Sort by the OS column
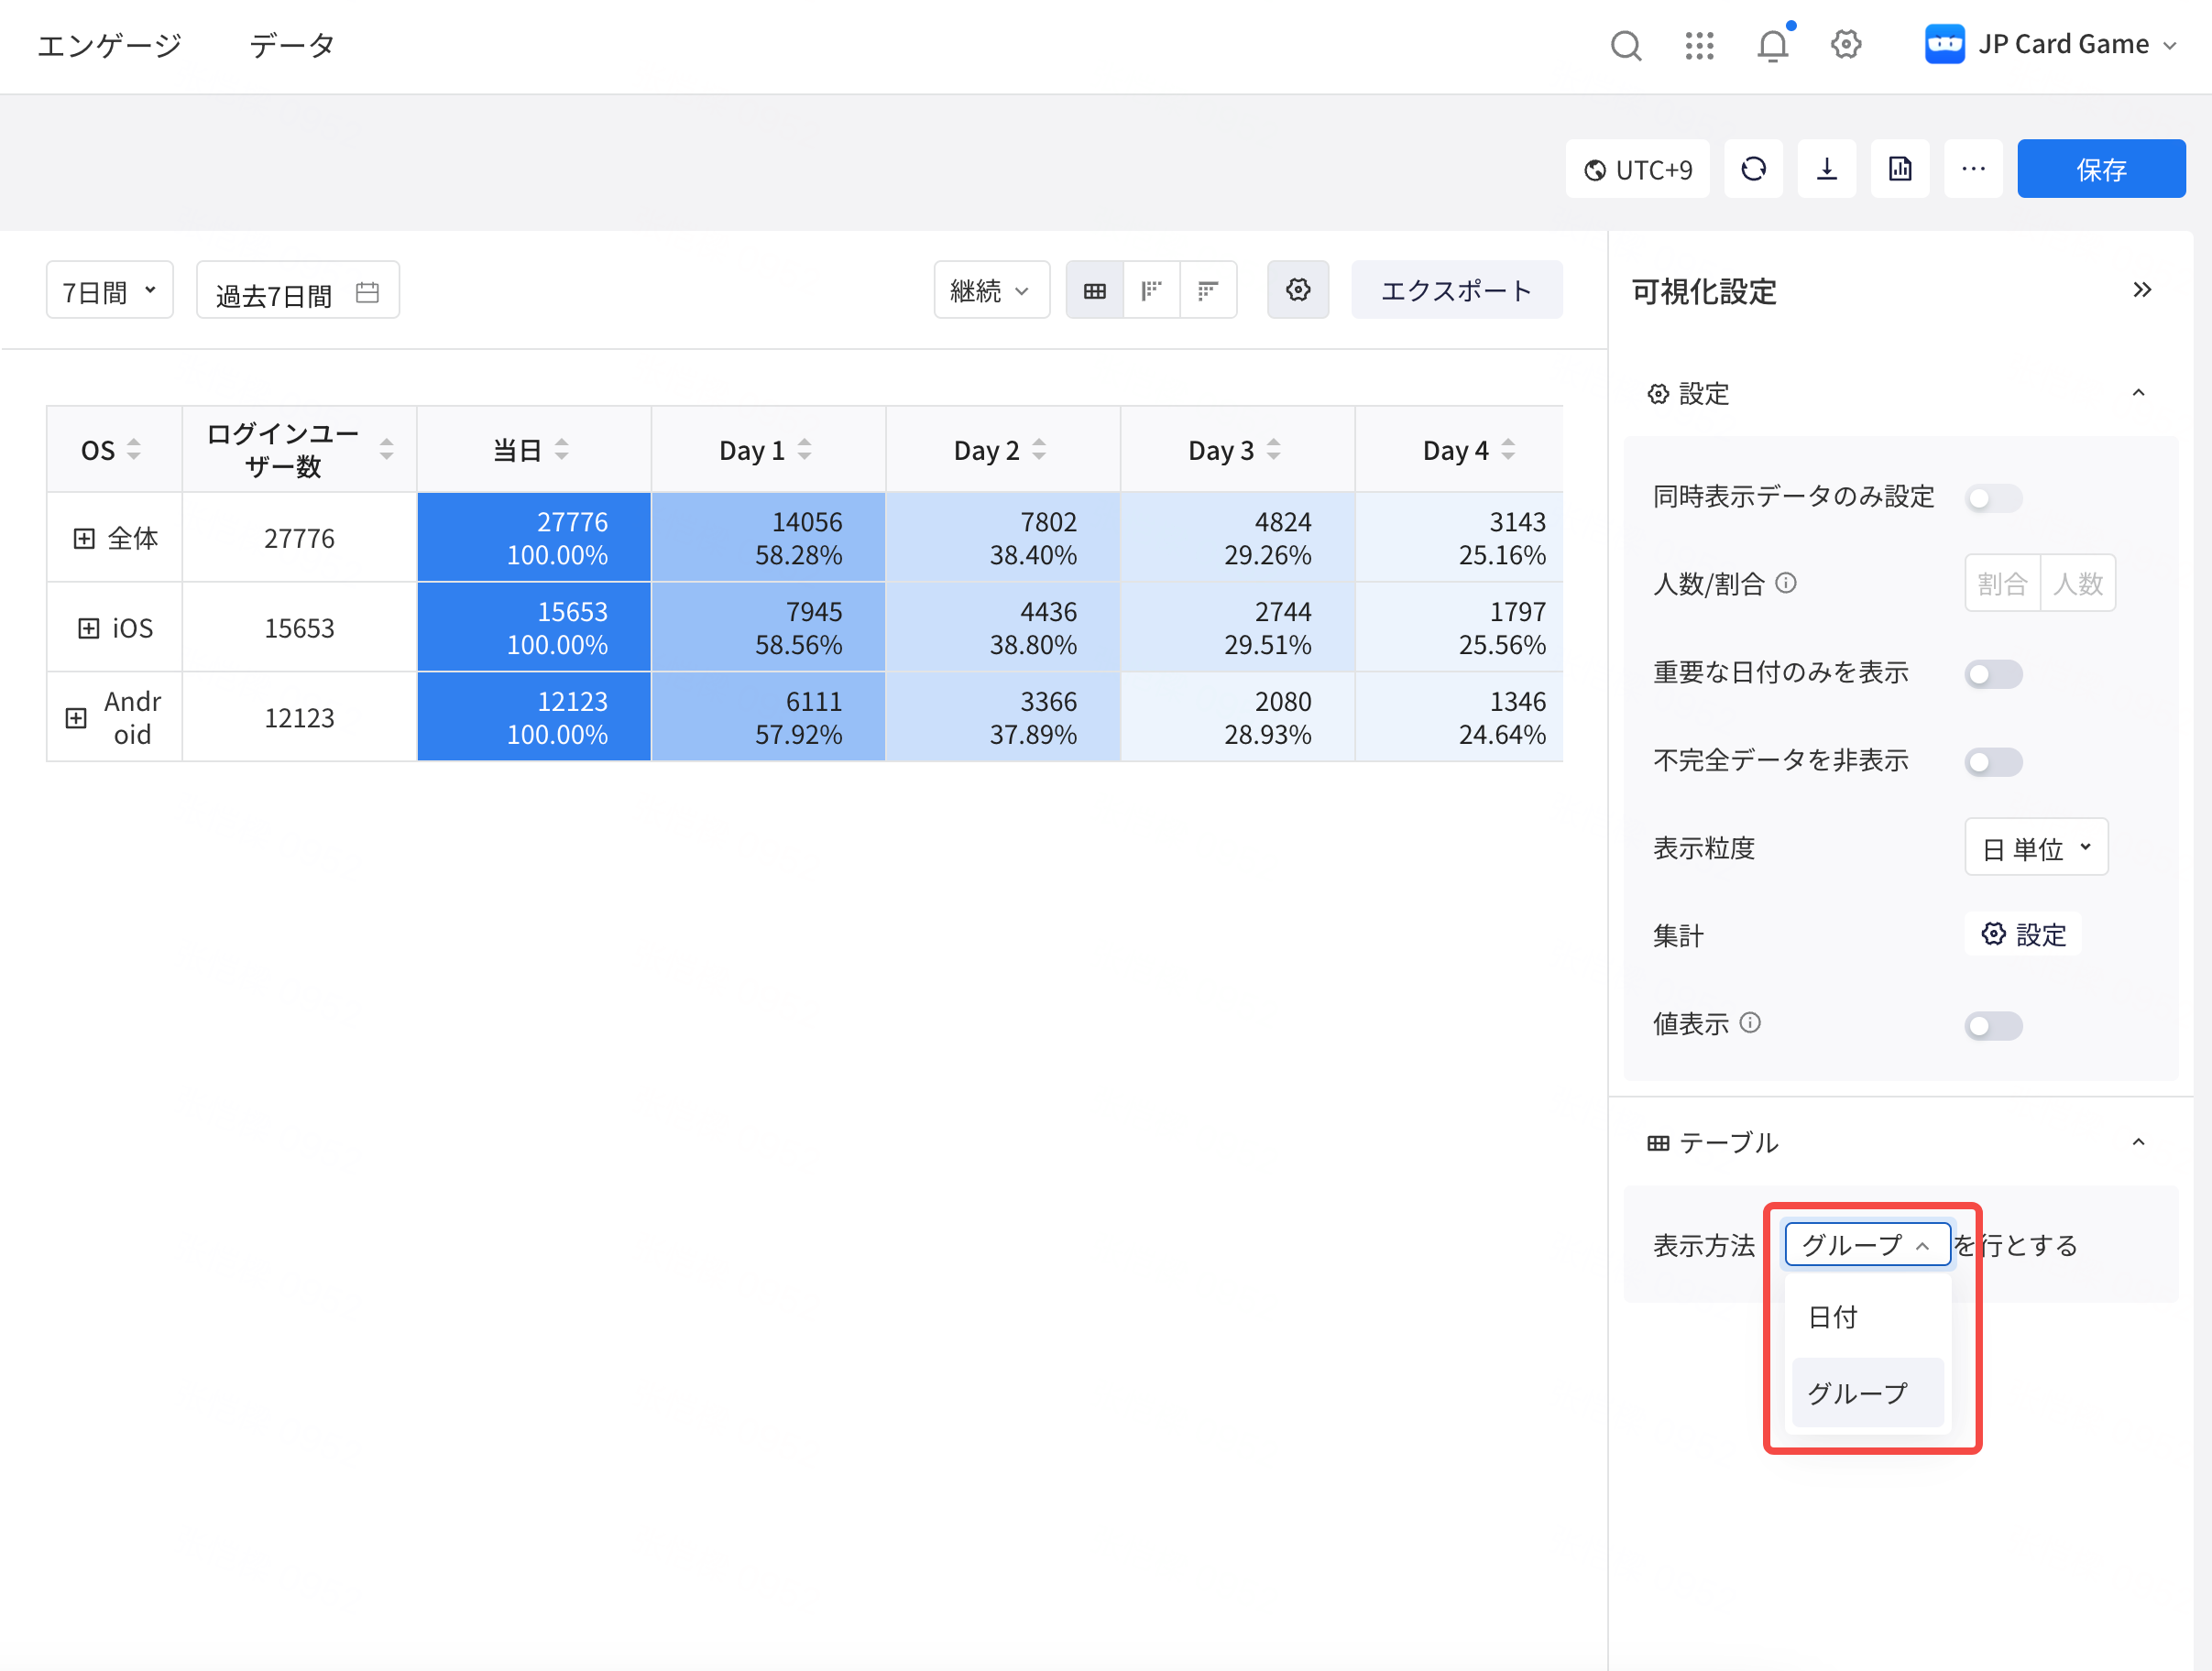Screen dimensions: 2212x1671 pyautogui.click(x=134, y=450)
